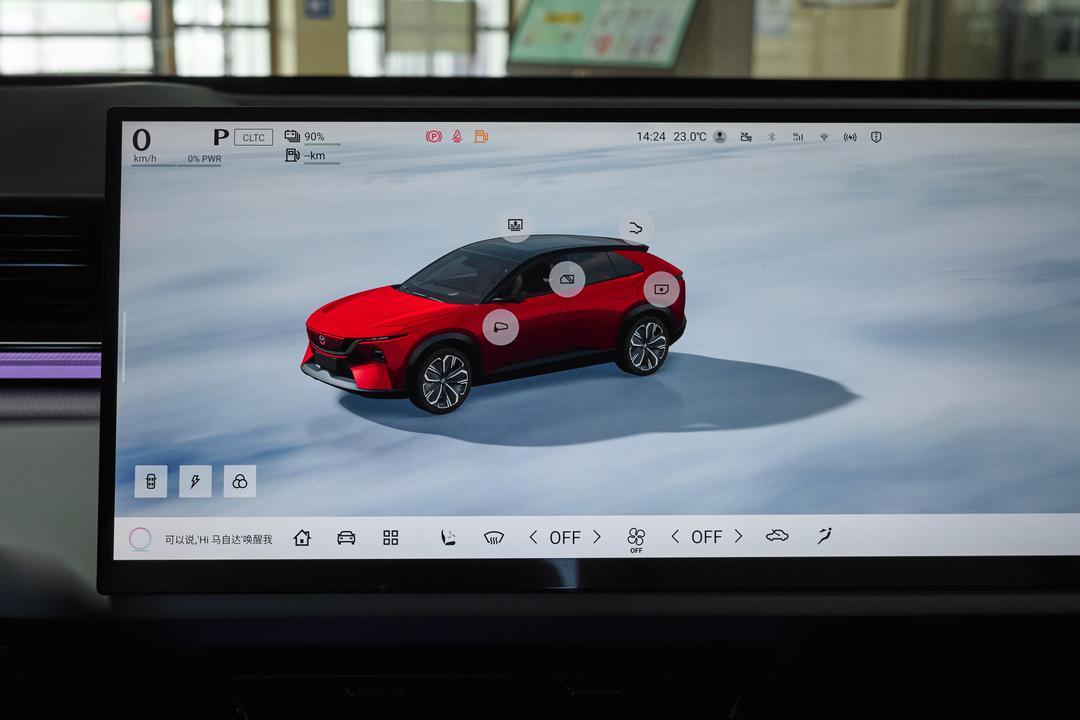
Task: Switch the CLTC range mode label
Action: (253, 137)
